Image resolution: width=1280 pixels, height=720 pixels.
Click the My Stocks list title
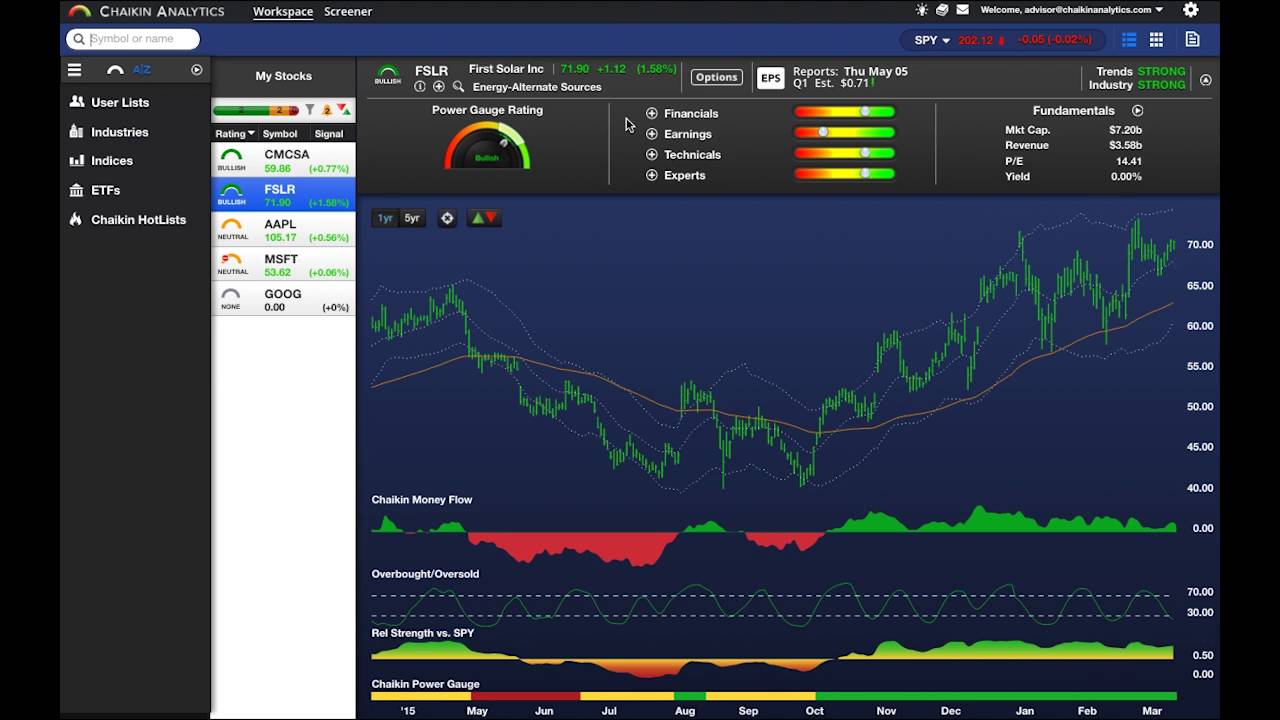pos(284,76)
